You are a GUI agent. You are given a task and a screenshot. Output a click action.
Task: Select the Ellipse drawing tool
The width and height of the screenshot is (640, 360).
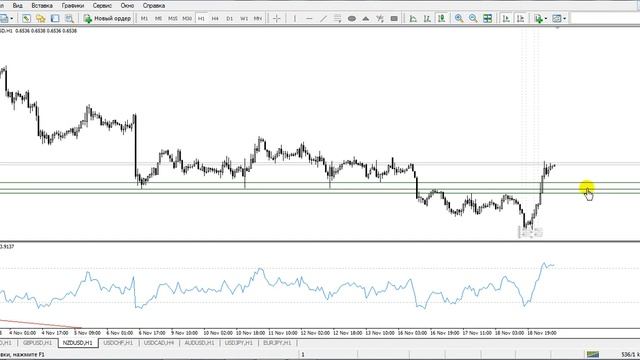coord(352,18)
